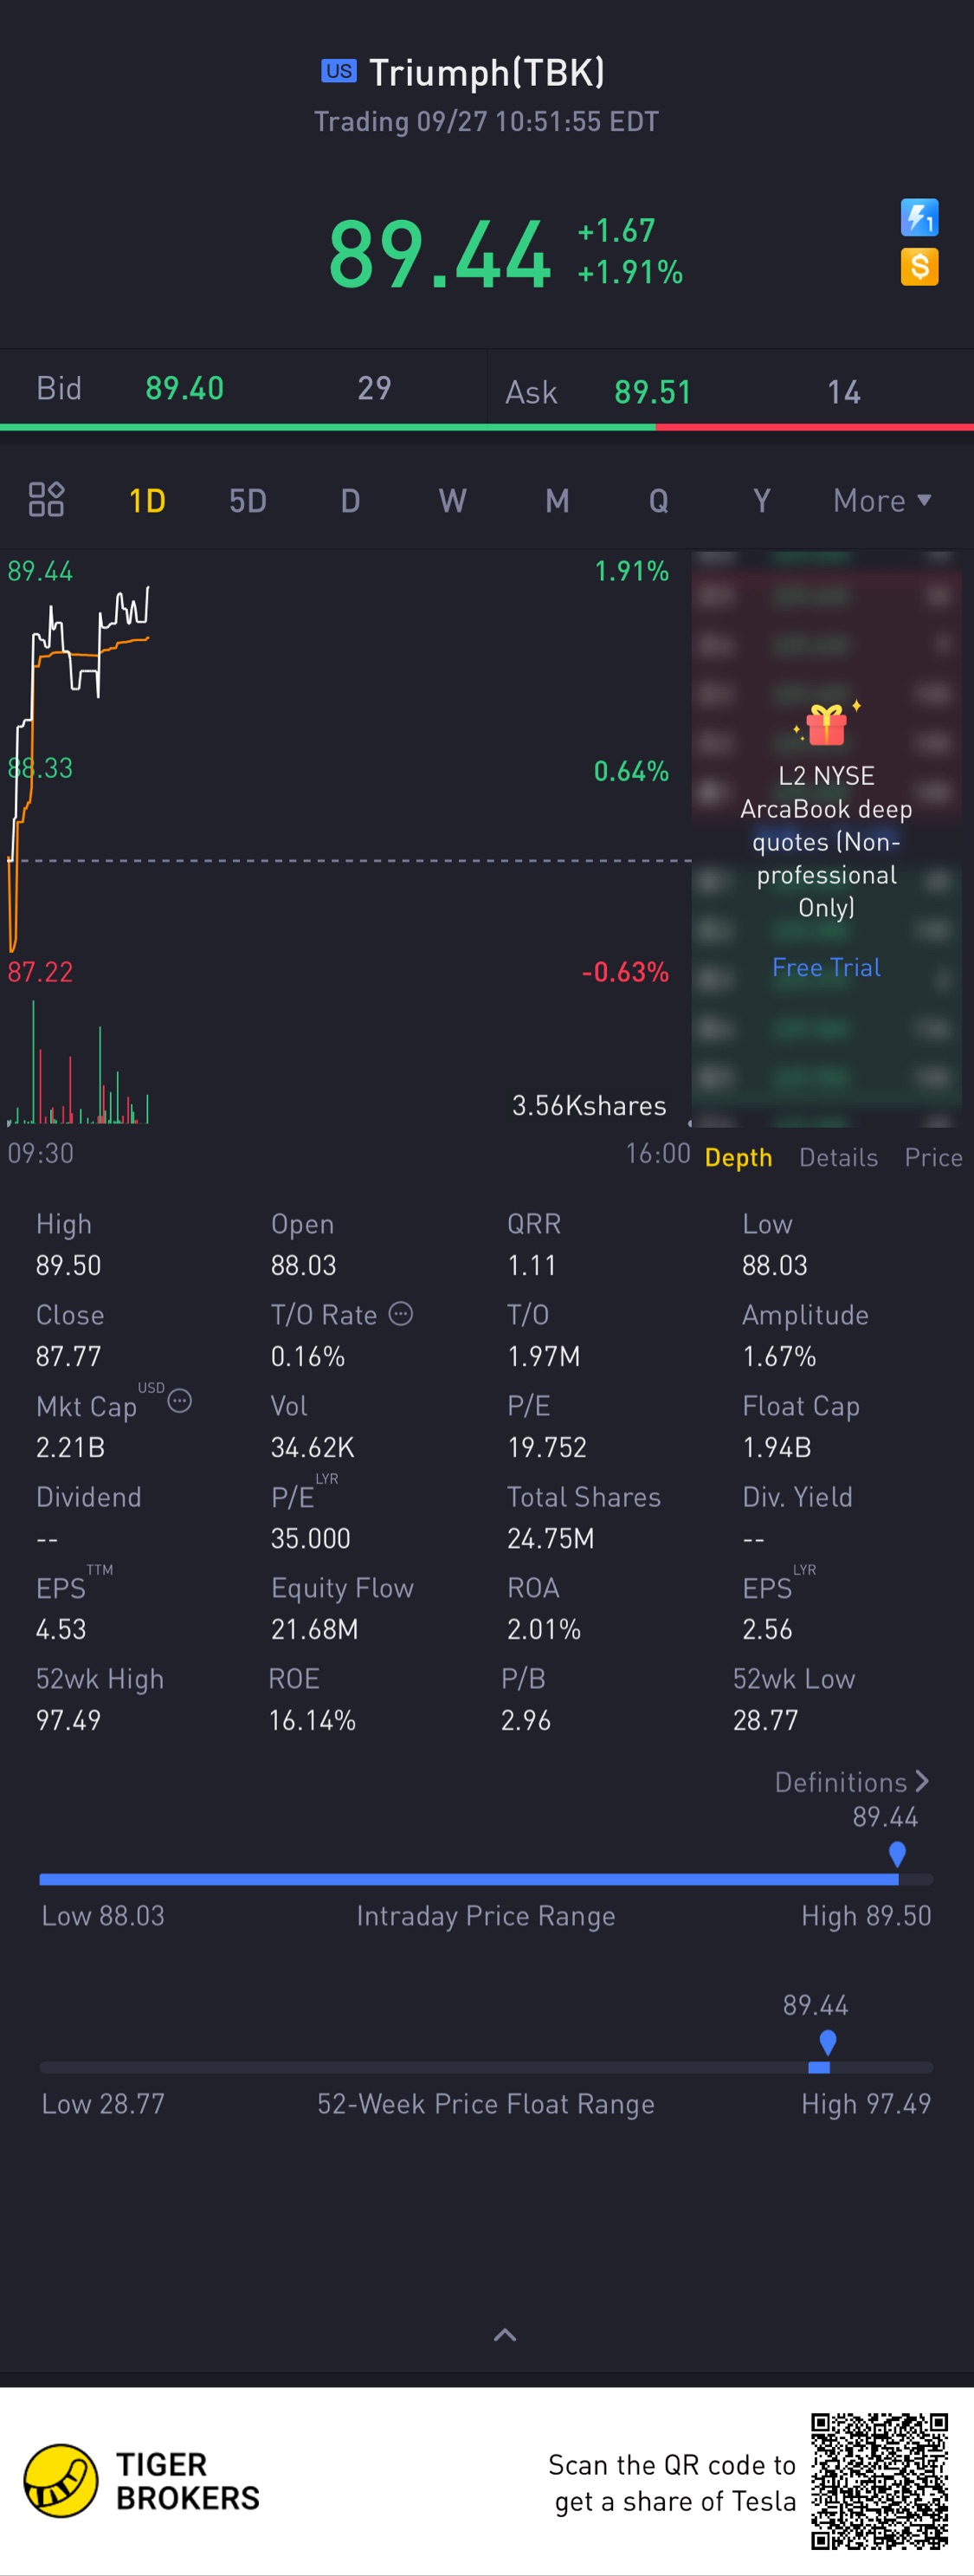Tap the blue lightning quick-trade icon

point(919,218)
